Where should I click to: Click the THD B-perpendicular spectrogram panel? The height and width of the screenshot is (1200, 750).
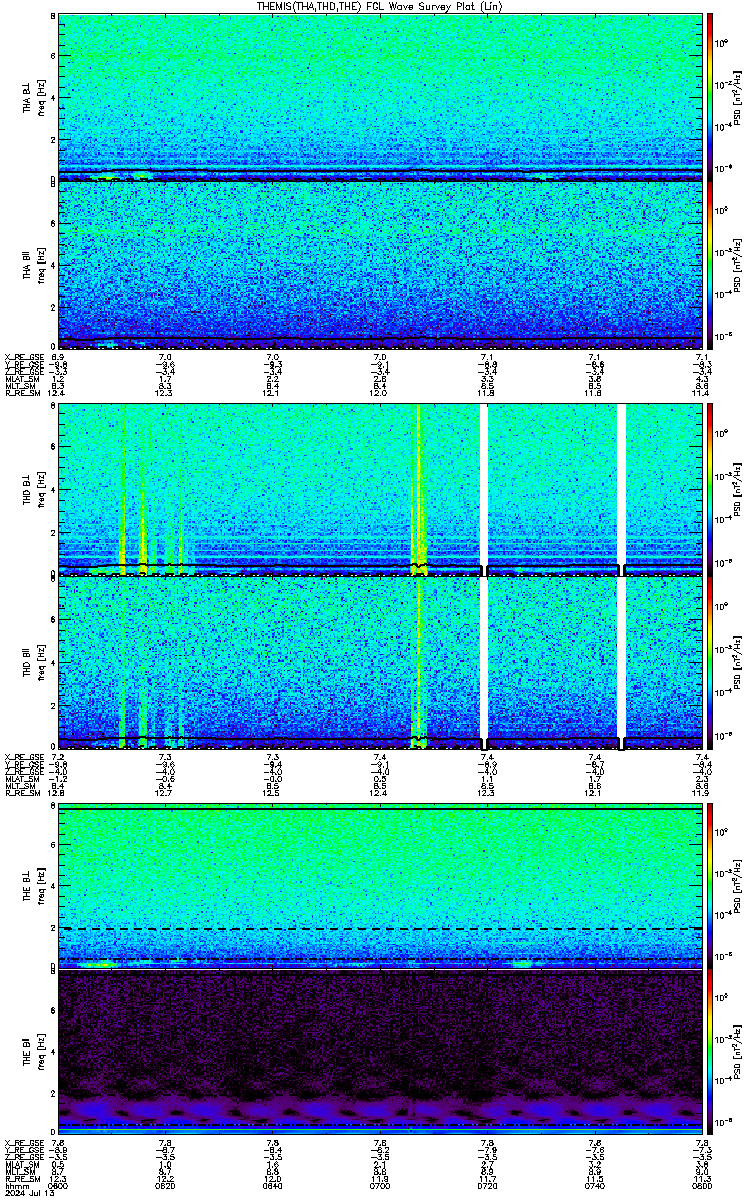tap(380, 489)
